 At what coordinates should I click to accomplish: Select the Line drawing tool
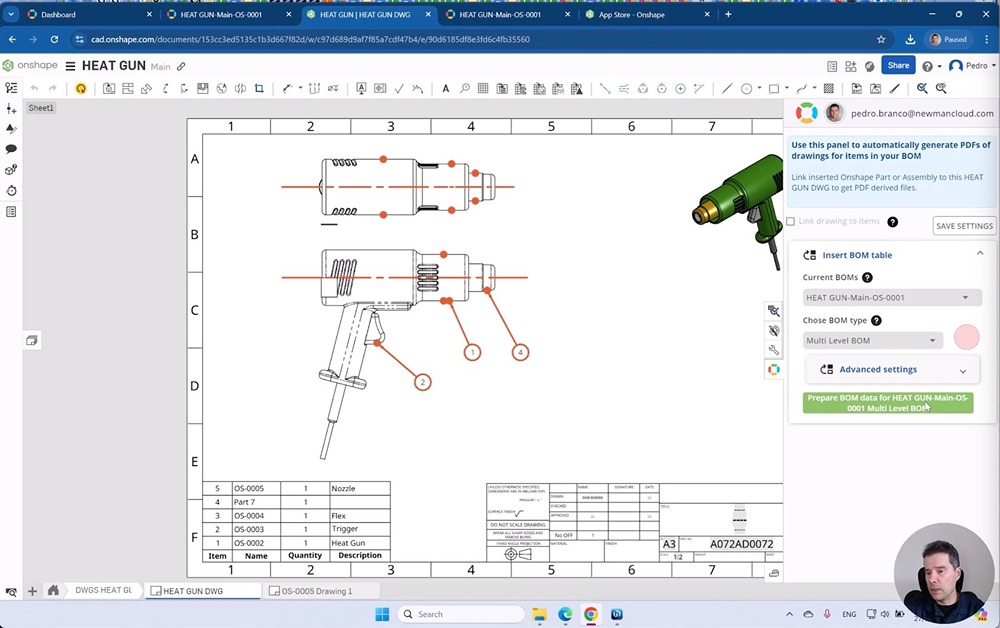(x=727, y=89)
